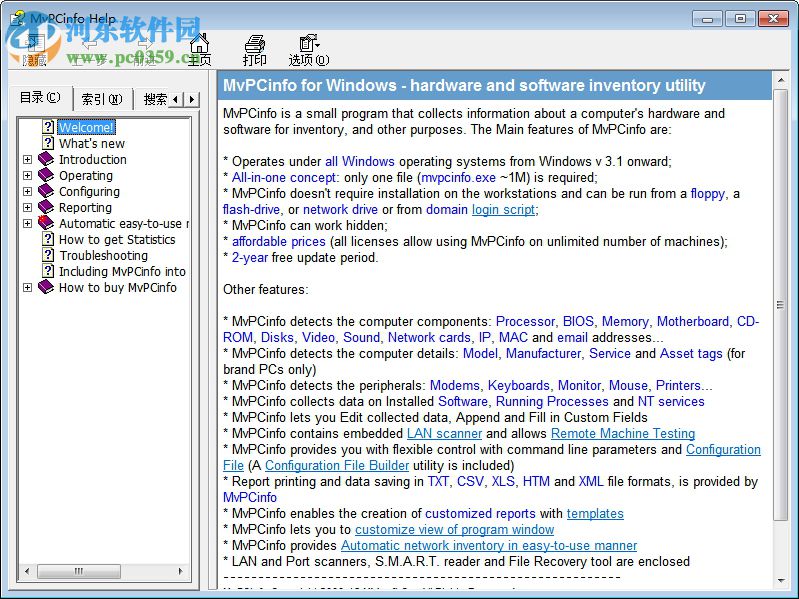
Task: Click the content pane vertical scrollbar thumb
Action: [x=780, y=305]
